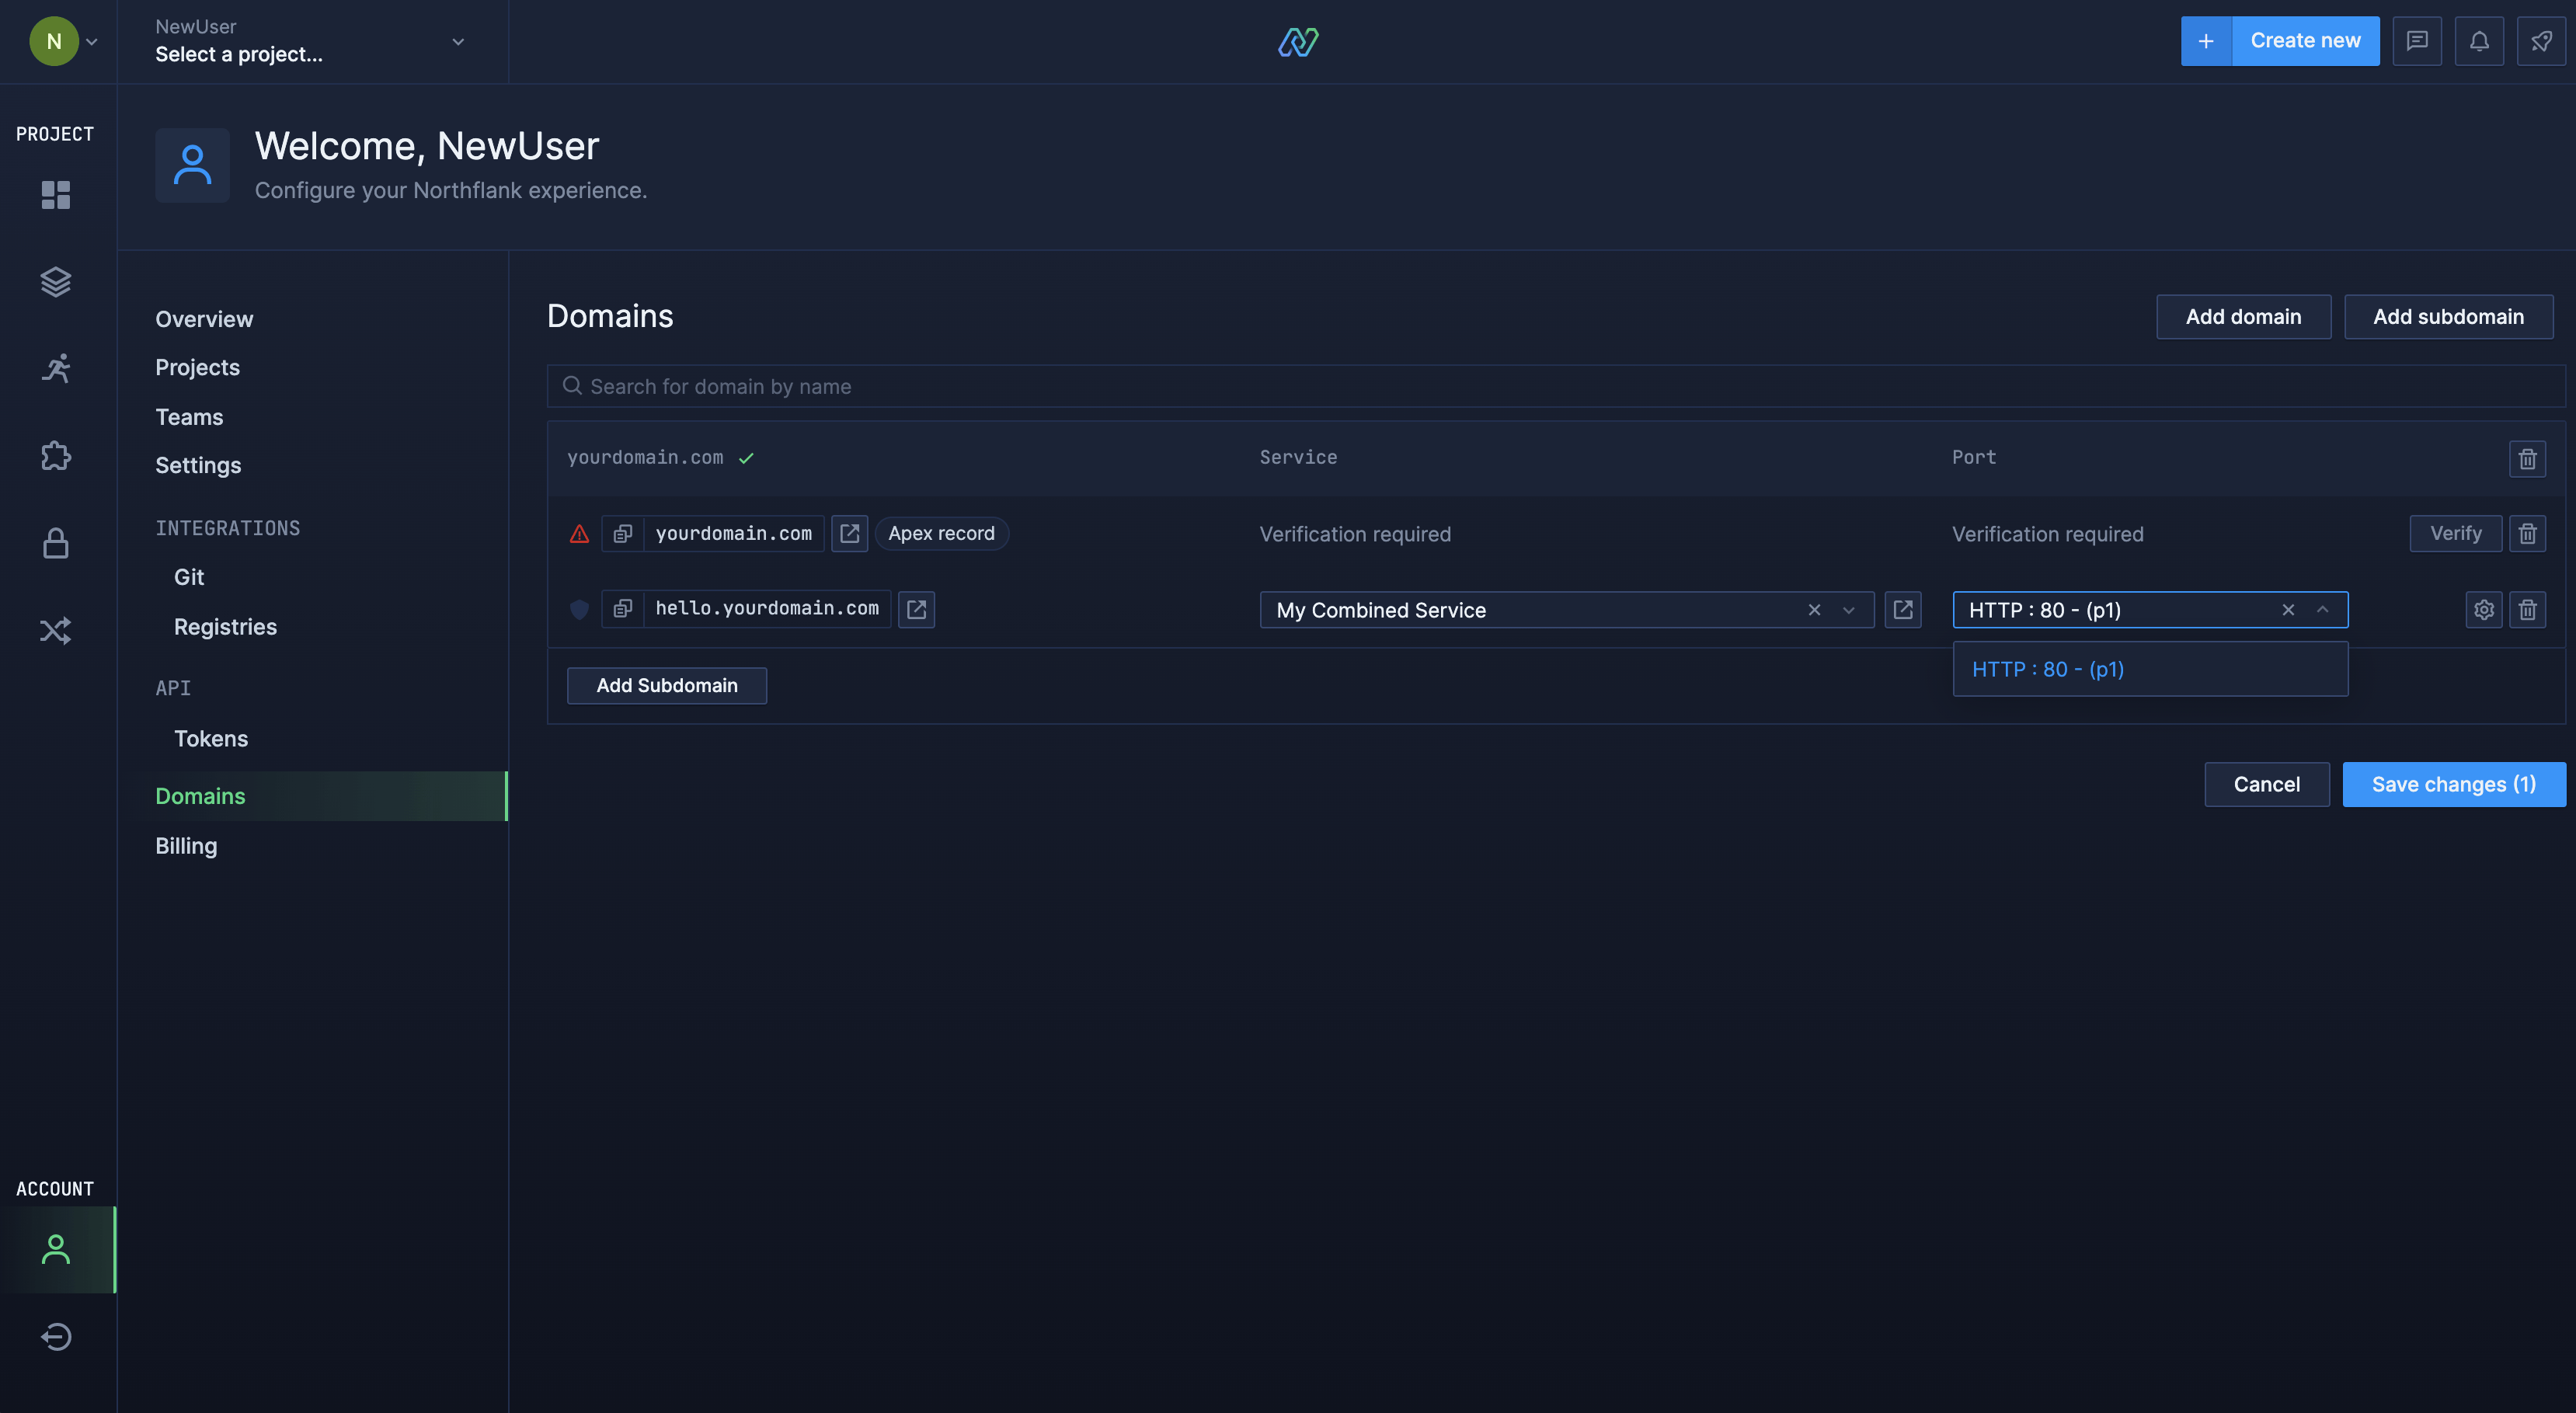Open Git integrations page
Screen dimensions: 2576x1413
[189, 577]
